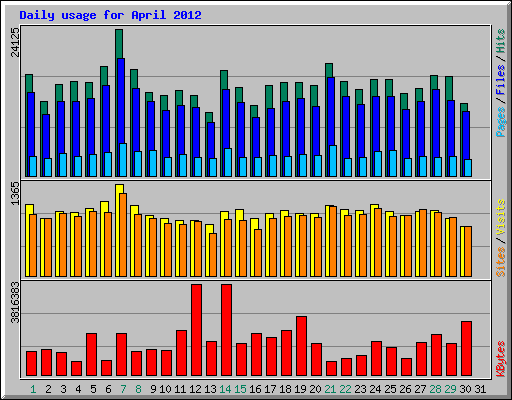Click the red KBytes bar for day 12

[x=196, y=330]
